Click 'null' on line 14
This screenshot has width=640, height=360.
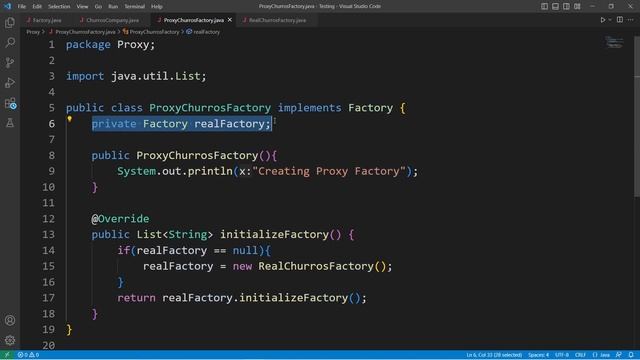click(x=245, y=251)
